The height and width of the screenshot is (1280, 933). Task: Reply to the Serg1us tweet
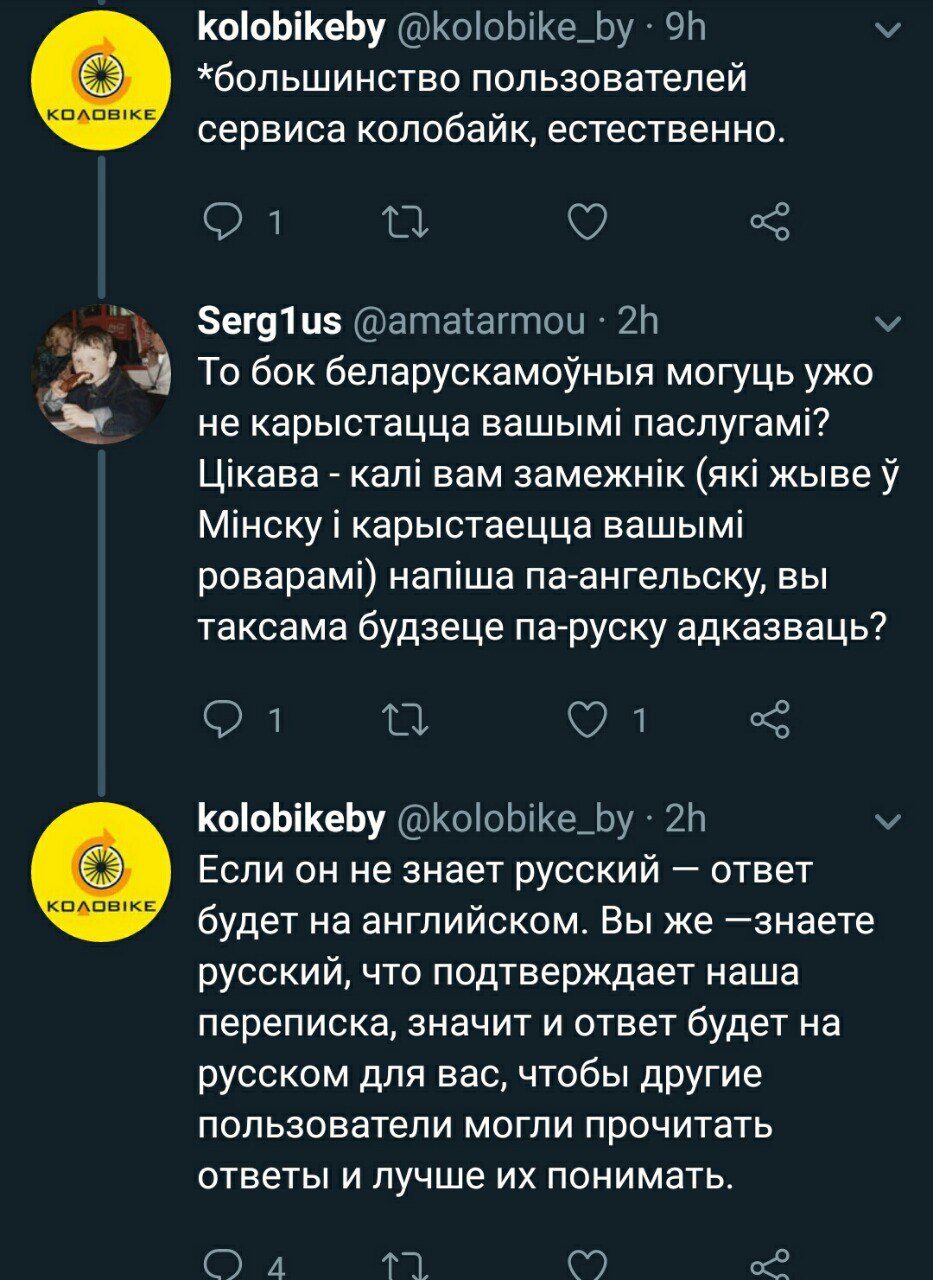click(x=220, y=720)
